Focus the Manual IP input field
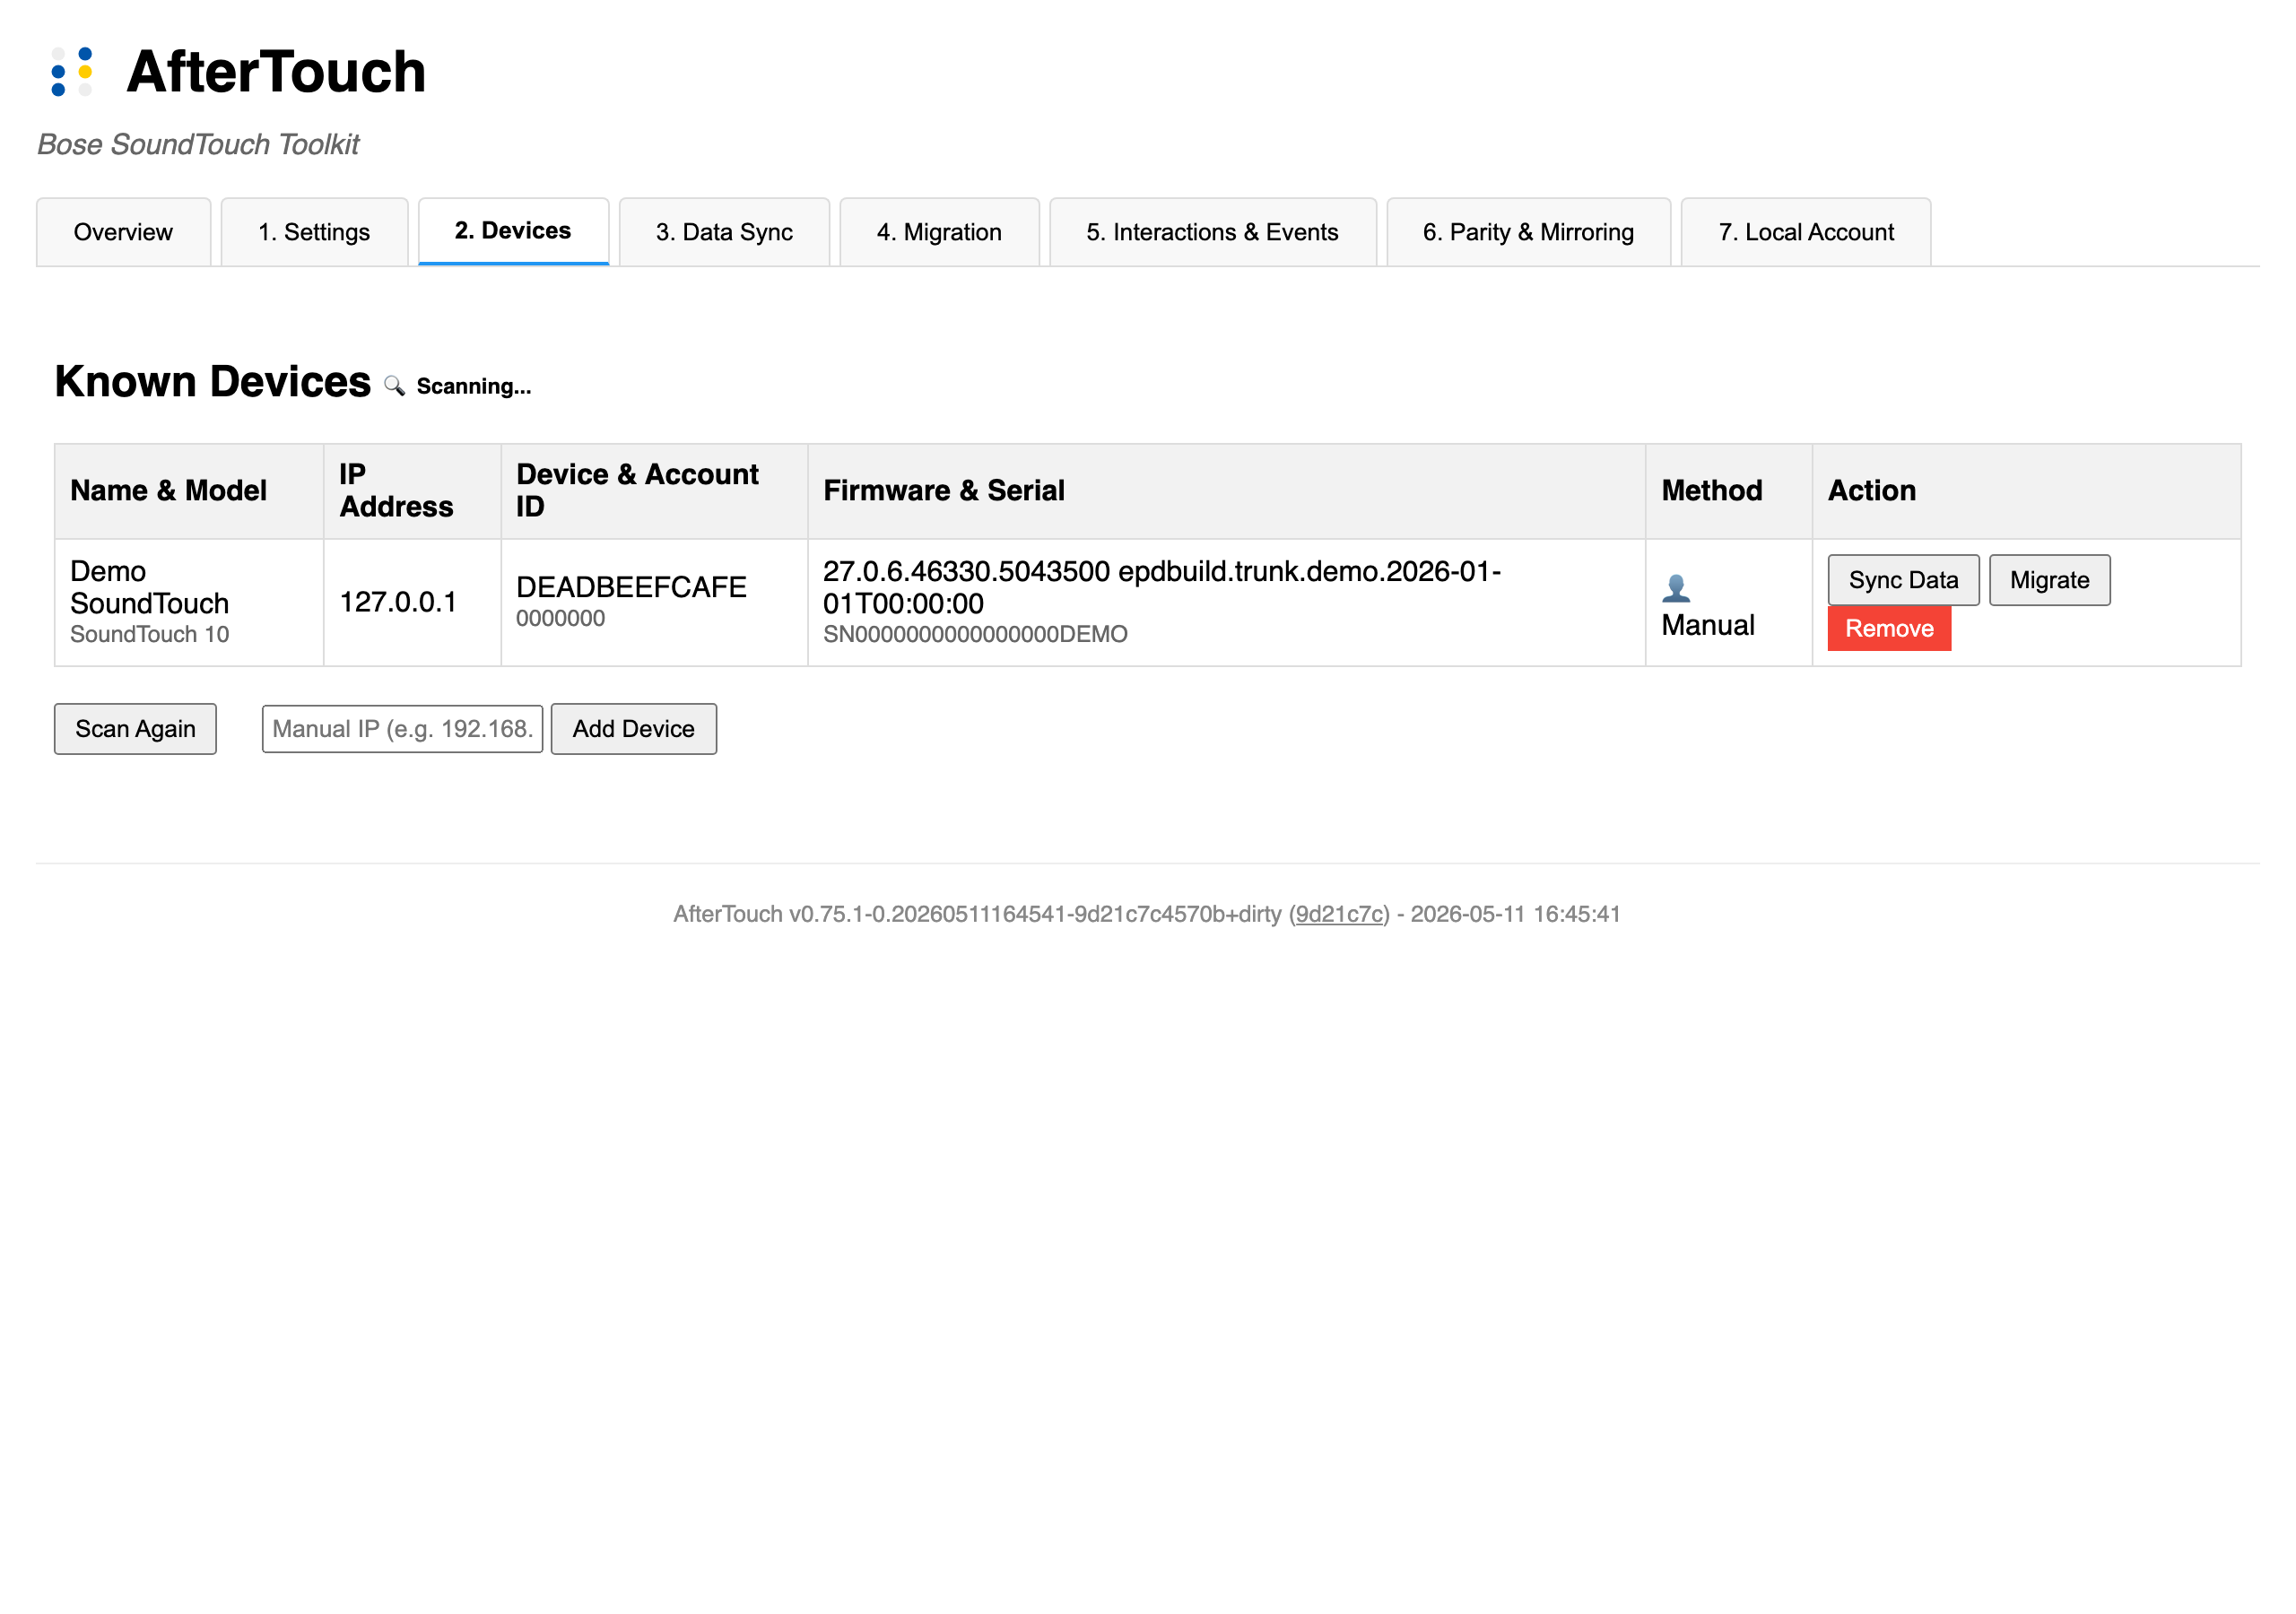The height and width of the screenshot is (1614, 2296). click(x=402, y=729)
